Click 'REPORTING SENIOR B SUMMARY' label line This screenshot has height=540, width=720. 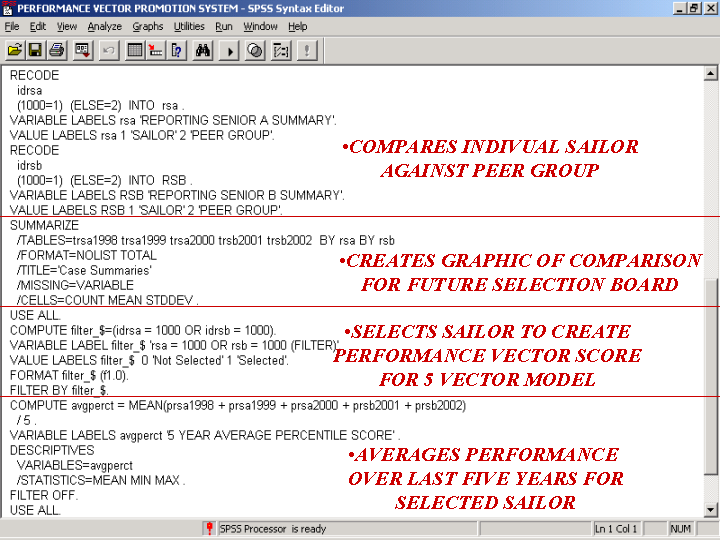pyautogui.click(x=177, y=195)
